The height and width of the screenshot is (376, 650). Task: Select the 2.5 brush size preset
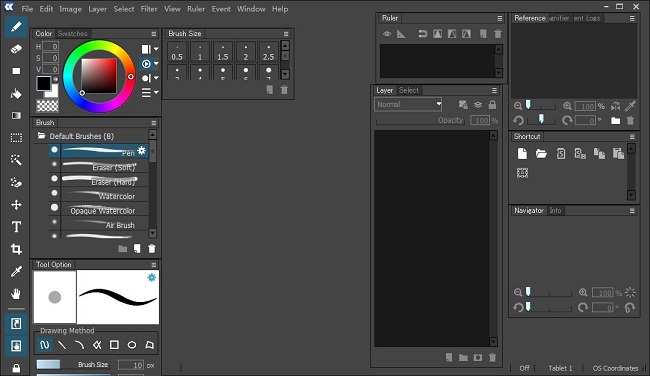tap(268, 52)
